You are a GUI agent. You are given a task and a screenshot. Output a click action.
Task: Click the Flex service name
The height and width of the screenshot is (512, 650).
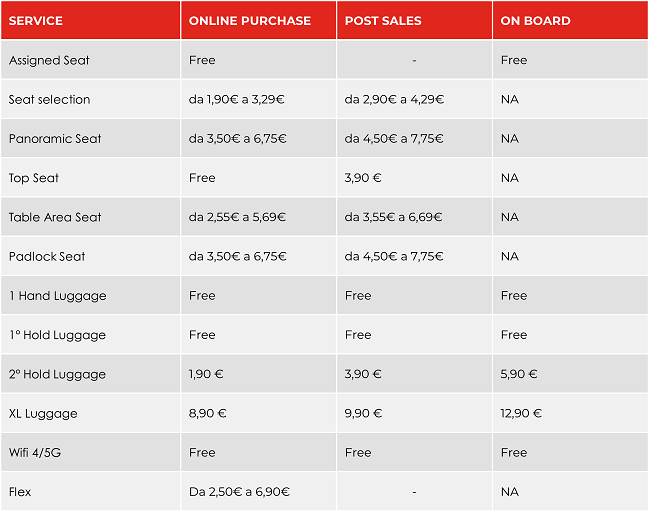click(21, 492)
